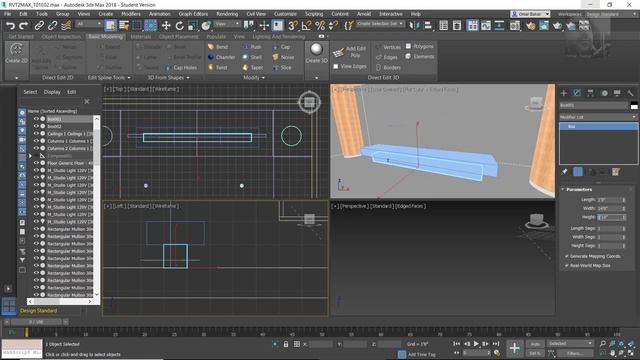Click the Cap Holes button
This screenshot has height=360, width=640.
coord(181,67)
